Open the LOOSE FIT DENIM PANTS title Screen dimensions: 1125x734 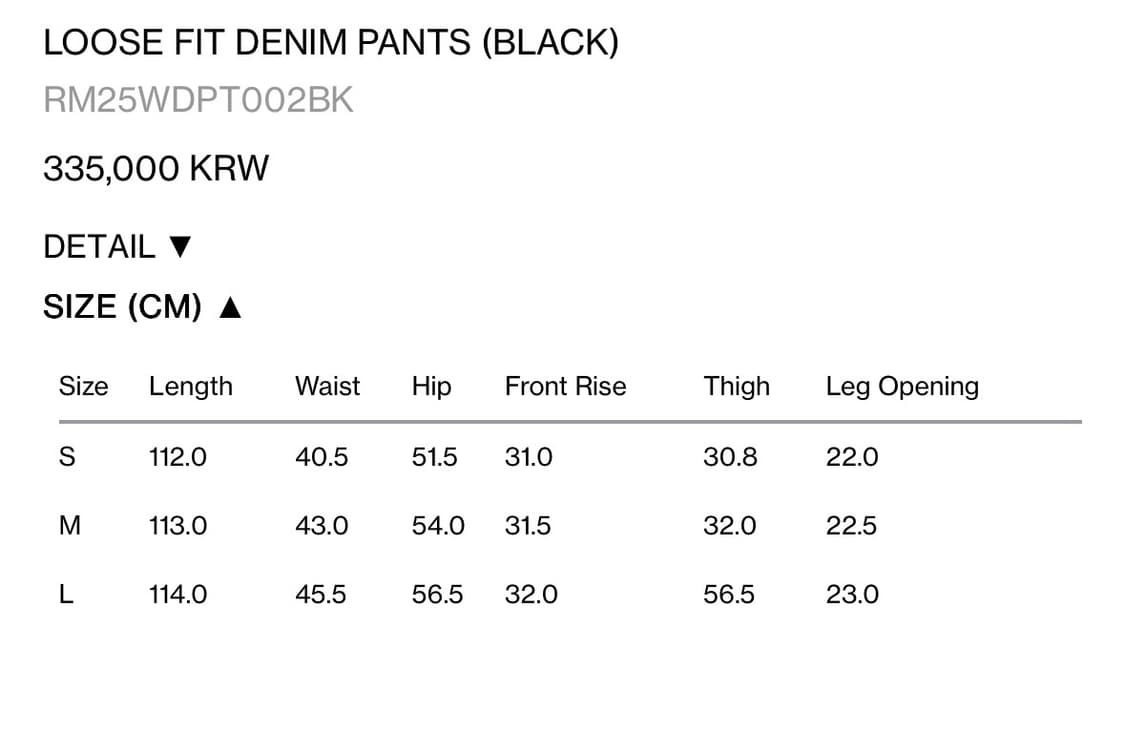coord(331,42)
